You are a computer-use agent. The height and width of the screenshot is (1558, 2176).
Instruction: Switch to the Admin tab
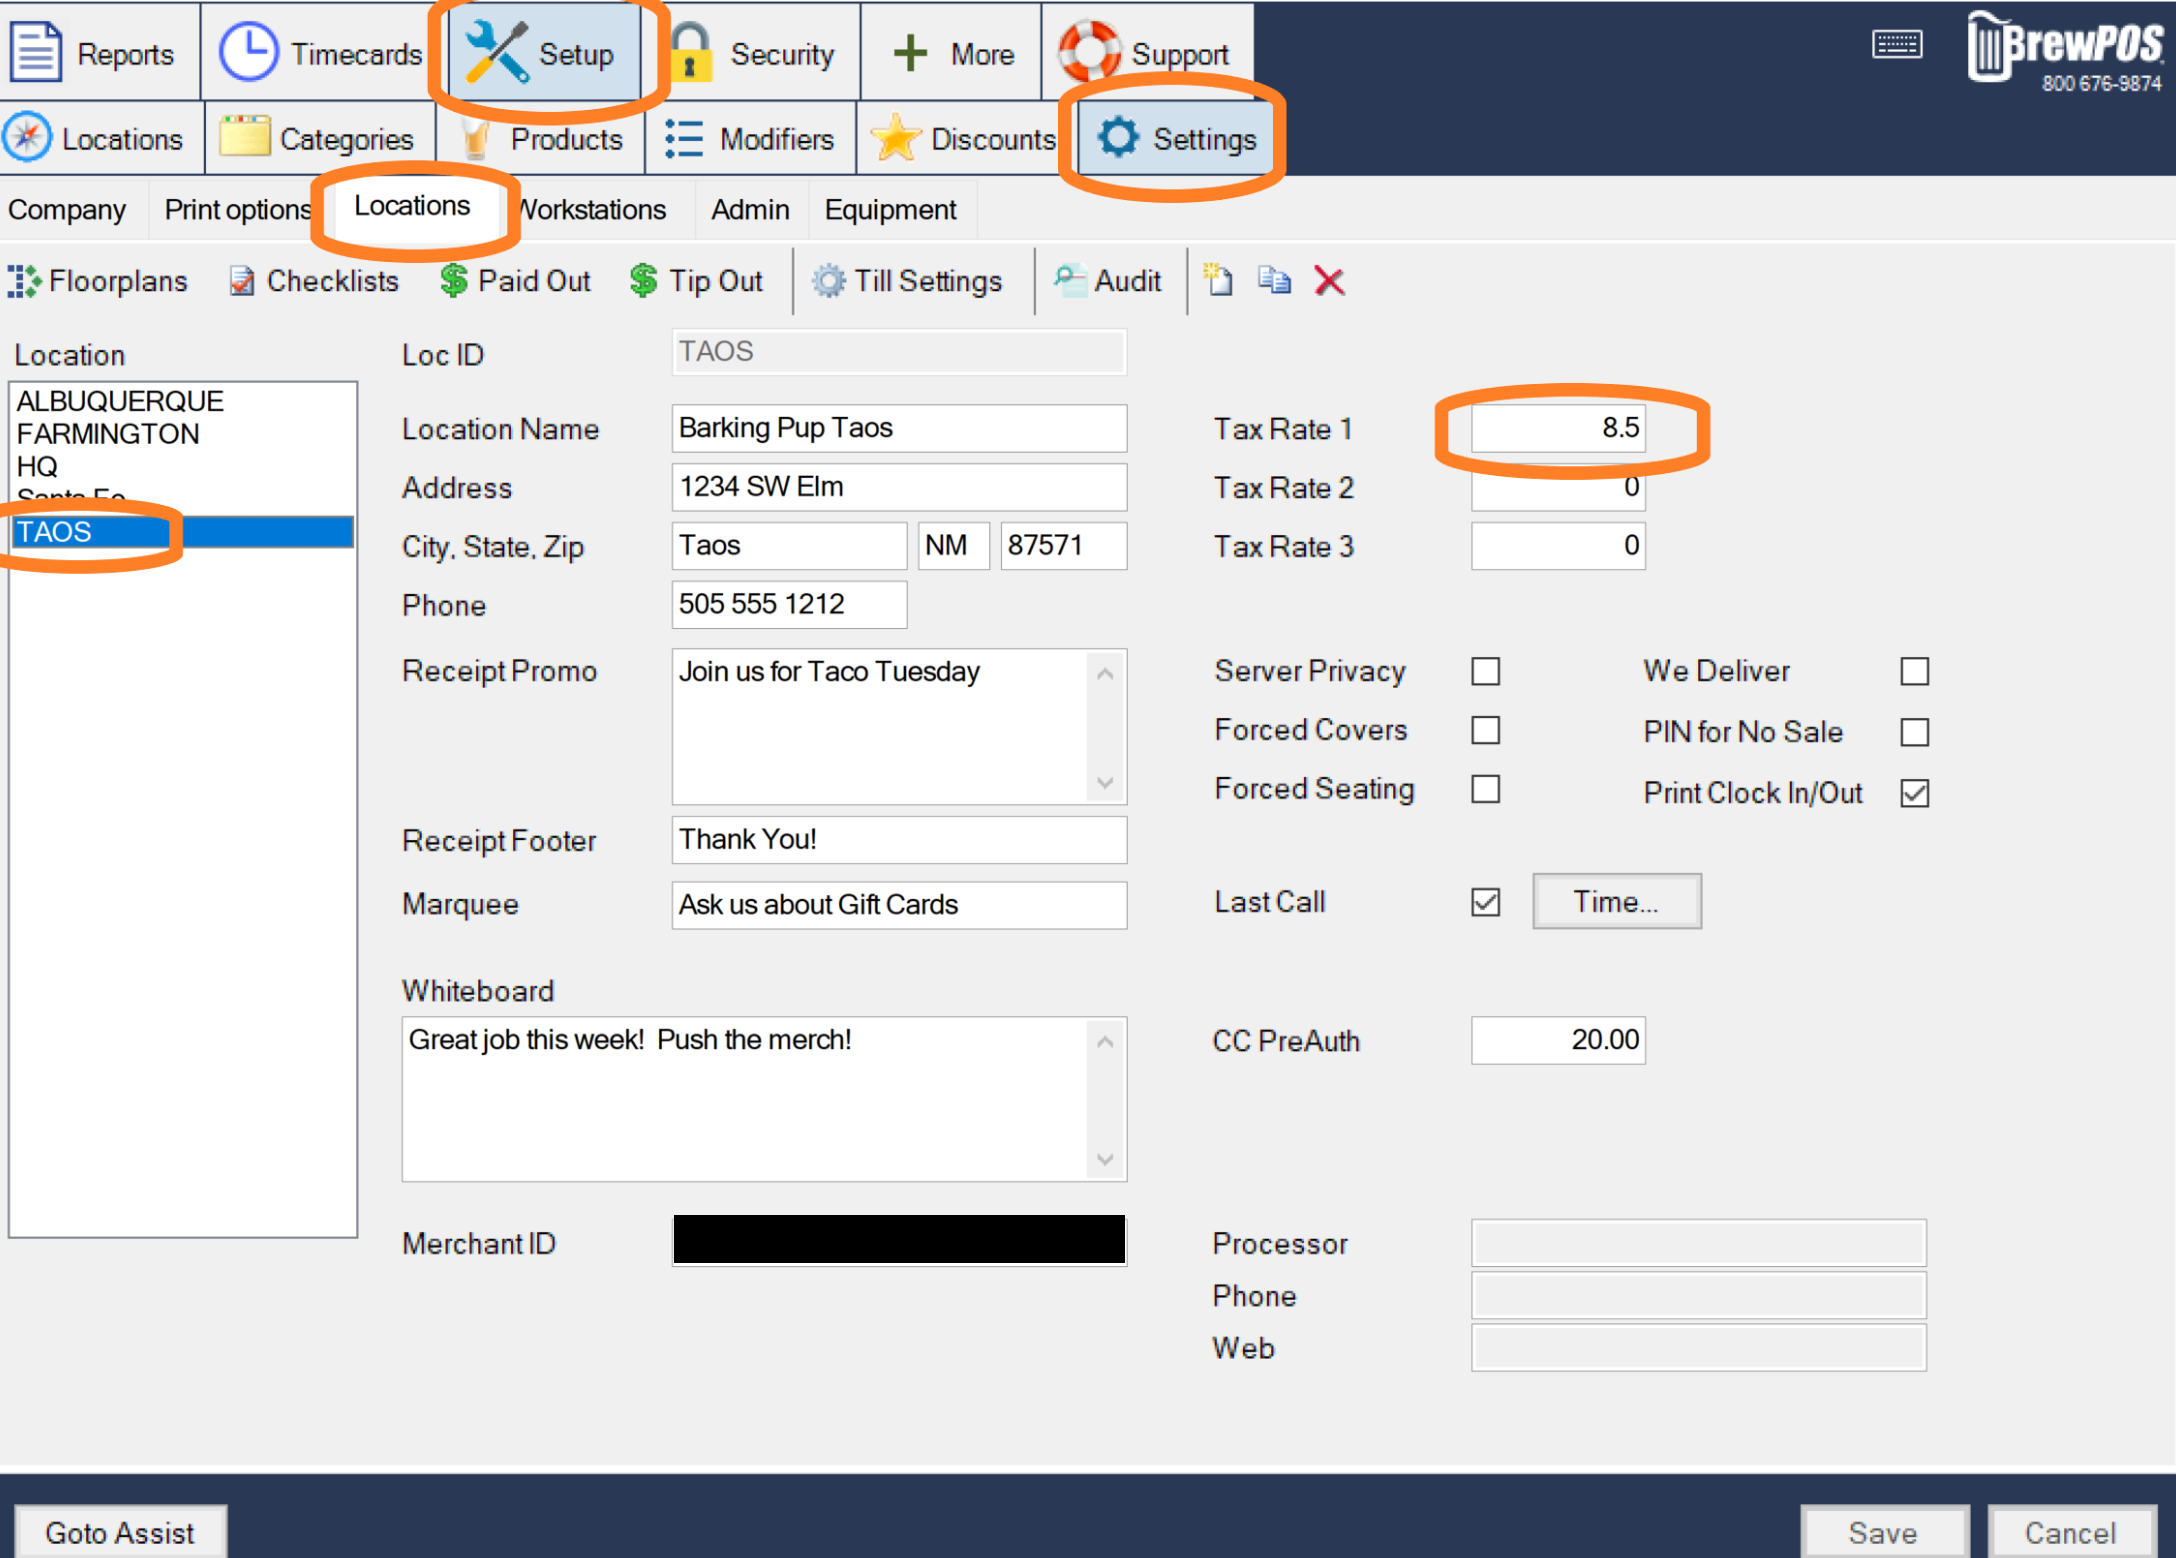[x=750, y=210]
